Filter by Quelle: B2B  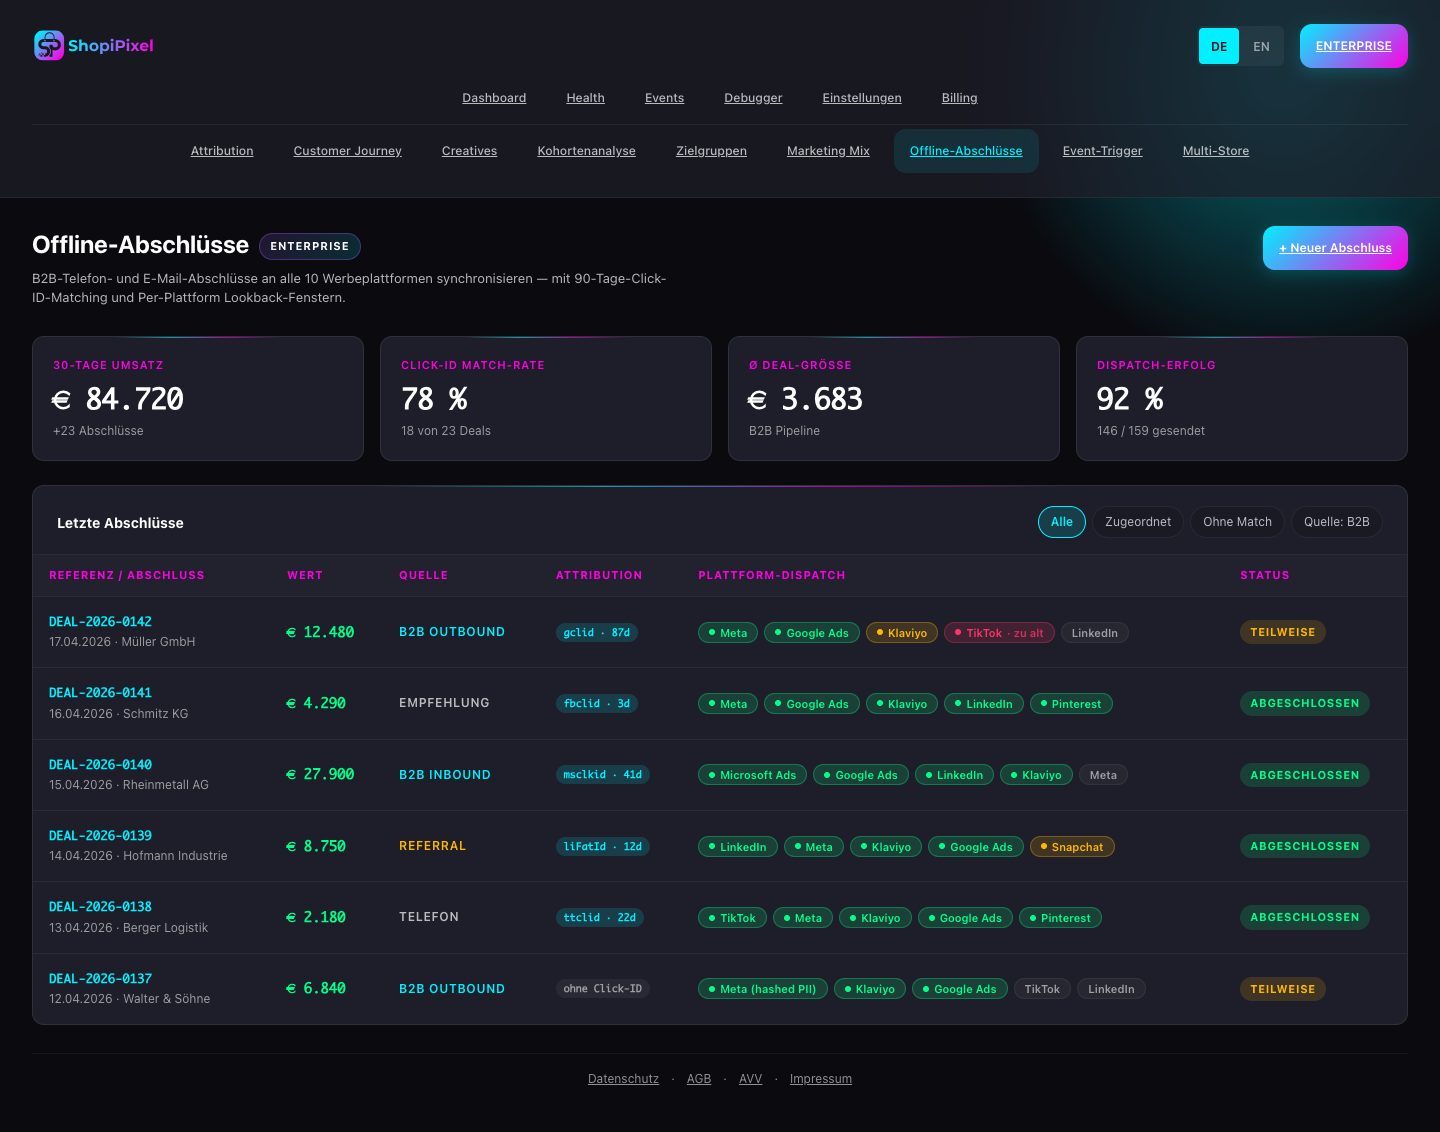click(1336, 522)
